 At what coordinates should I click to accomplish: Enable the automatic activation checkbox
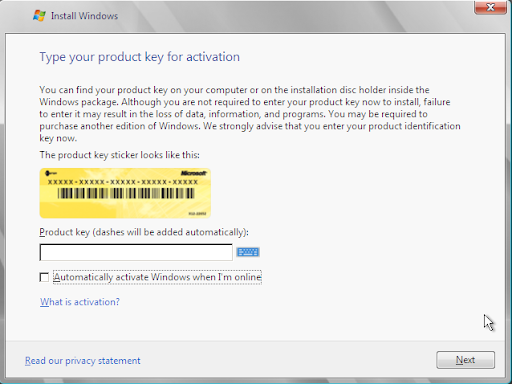tap(44, 277)
